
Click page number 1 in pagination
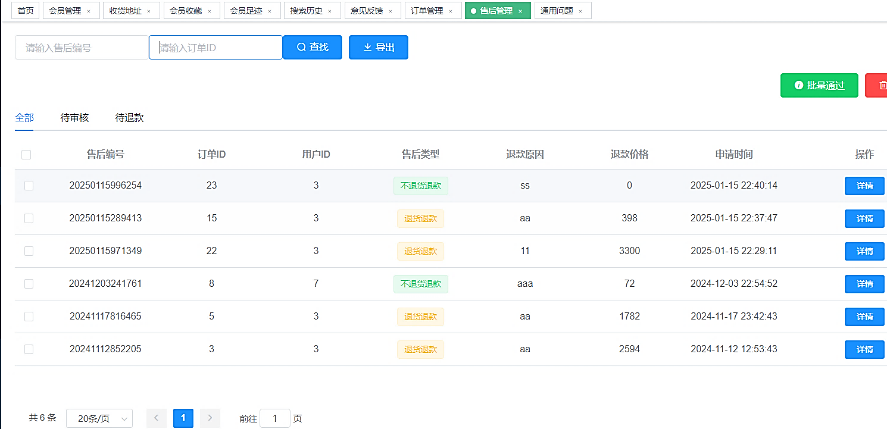click(x=183, y=418)
